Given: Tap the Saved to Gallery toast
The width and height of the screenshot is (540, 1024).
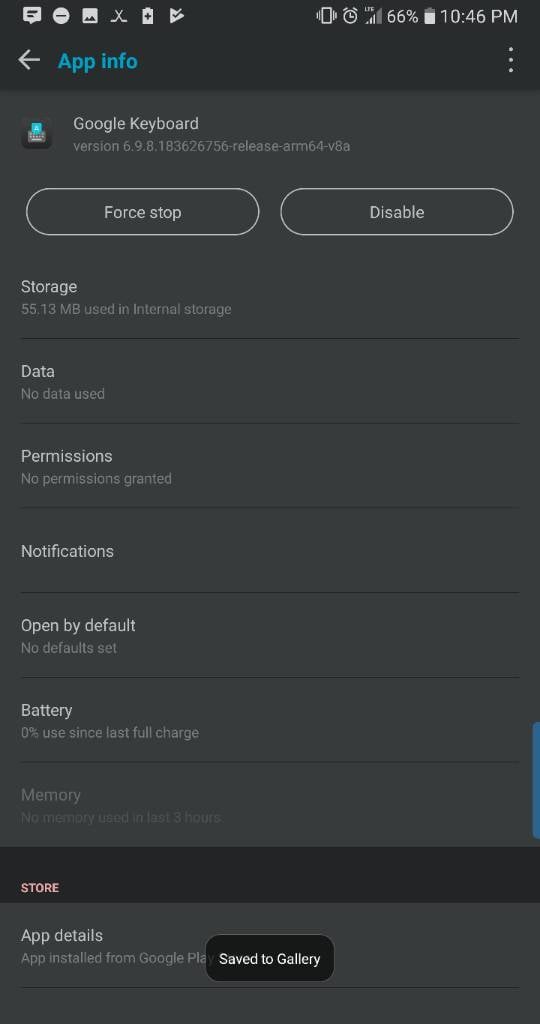Looking at the screenshot, I should [x=270, y=958].
